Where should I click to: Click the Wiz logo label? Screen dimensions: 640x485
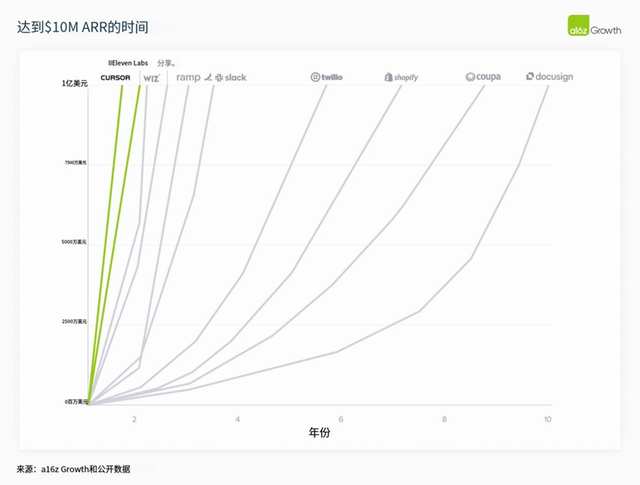pos(152,78)
